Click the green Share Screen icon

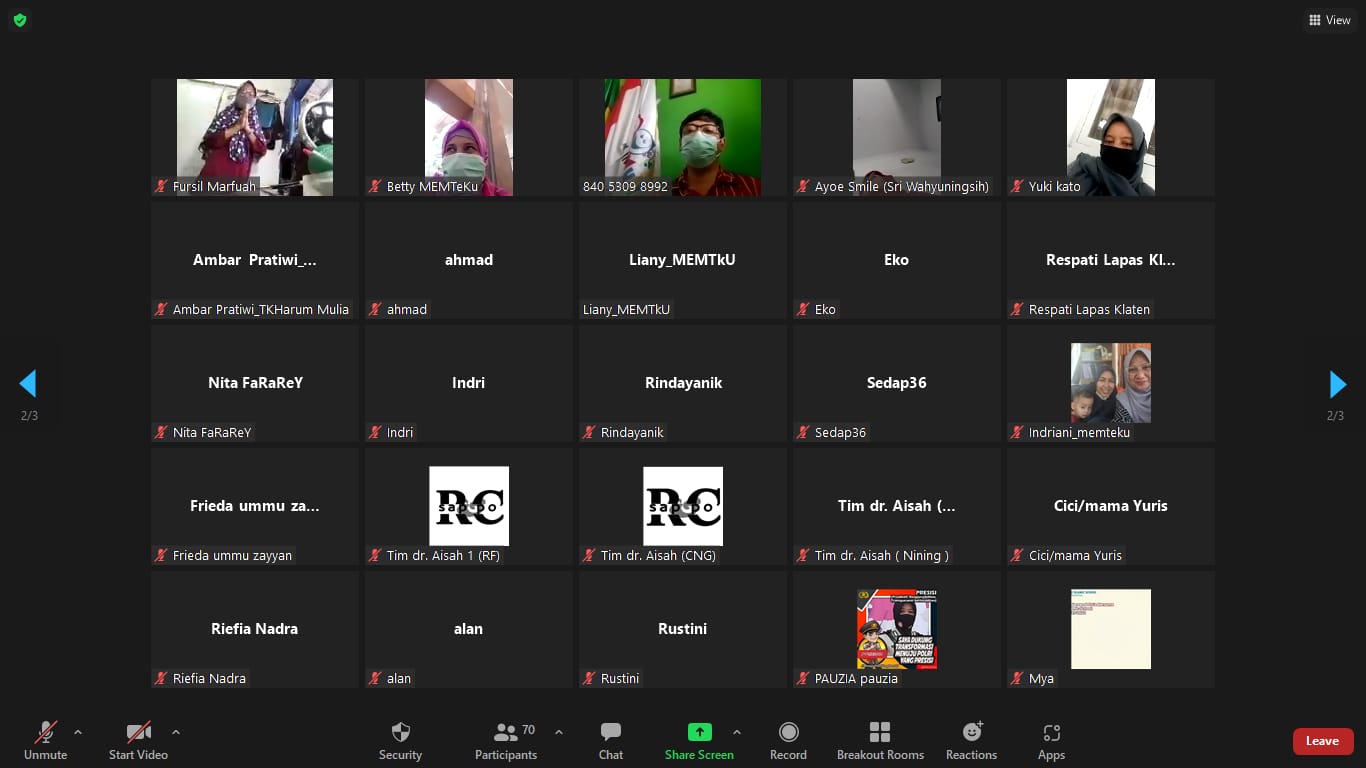tap(699, 733)
